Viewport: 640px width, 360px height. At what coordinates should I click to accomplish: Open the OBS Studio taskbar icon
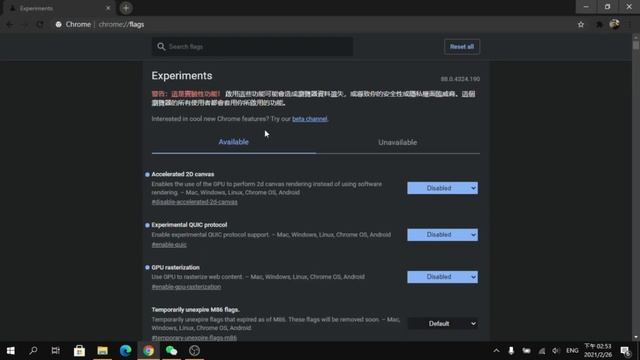(194, 351)
